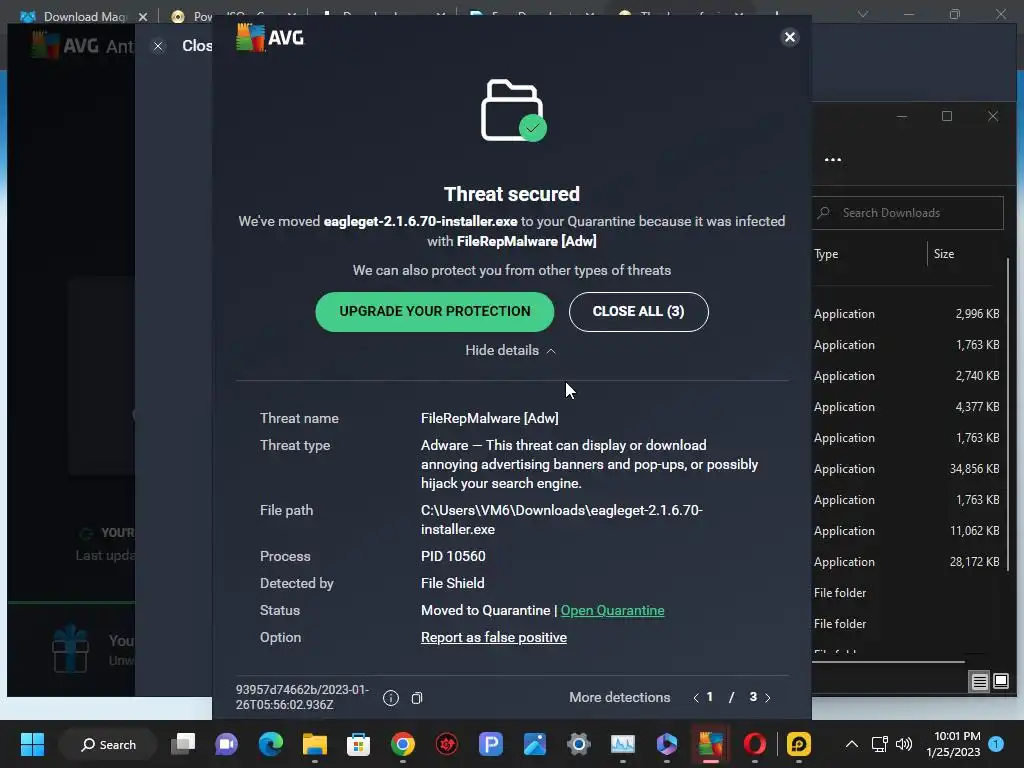Launch Opera browser from the taskbar
The height and width of the screenshot is (768, 1024).
(754, 744)
